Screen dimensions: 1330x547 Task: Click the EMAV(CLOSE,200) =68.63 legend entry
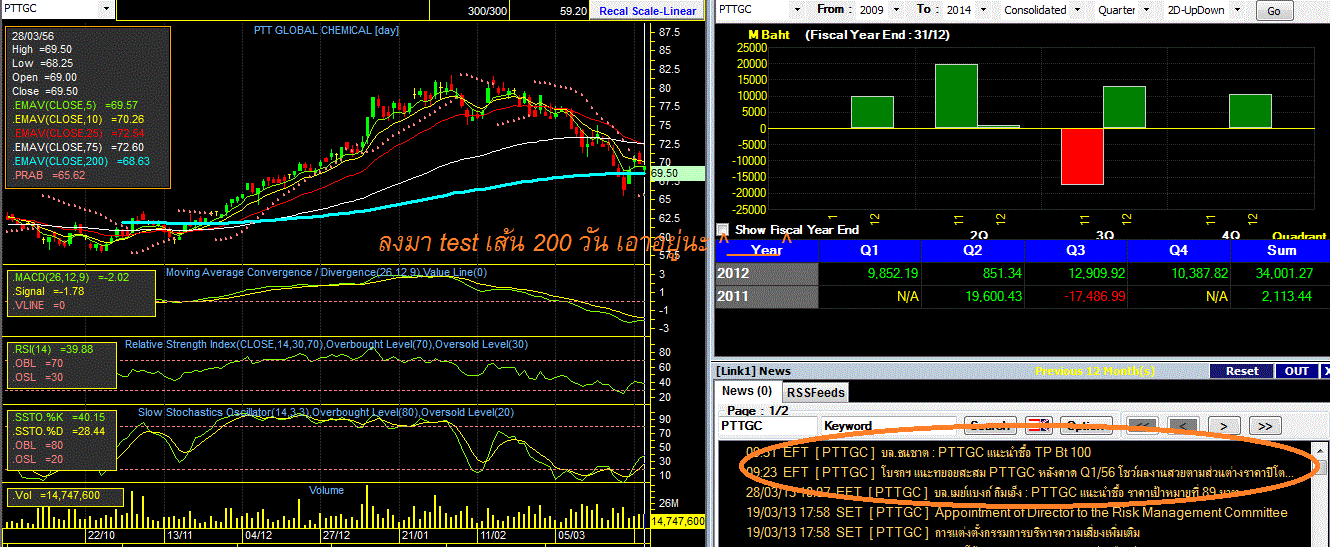(x=81, y=160)
